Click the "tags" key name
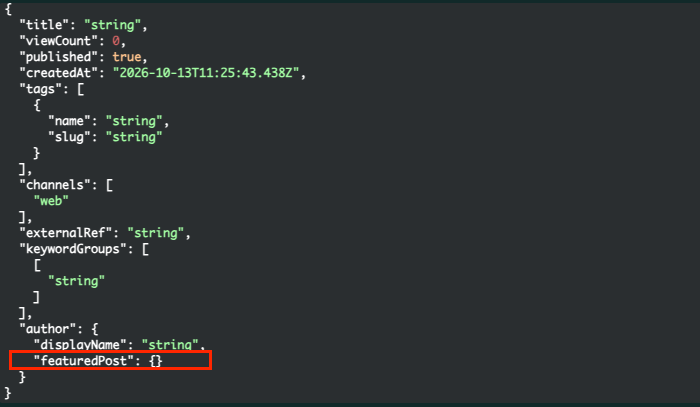This screenshot has width=700, height=407. (x=41, y=89)
